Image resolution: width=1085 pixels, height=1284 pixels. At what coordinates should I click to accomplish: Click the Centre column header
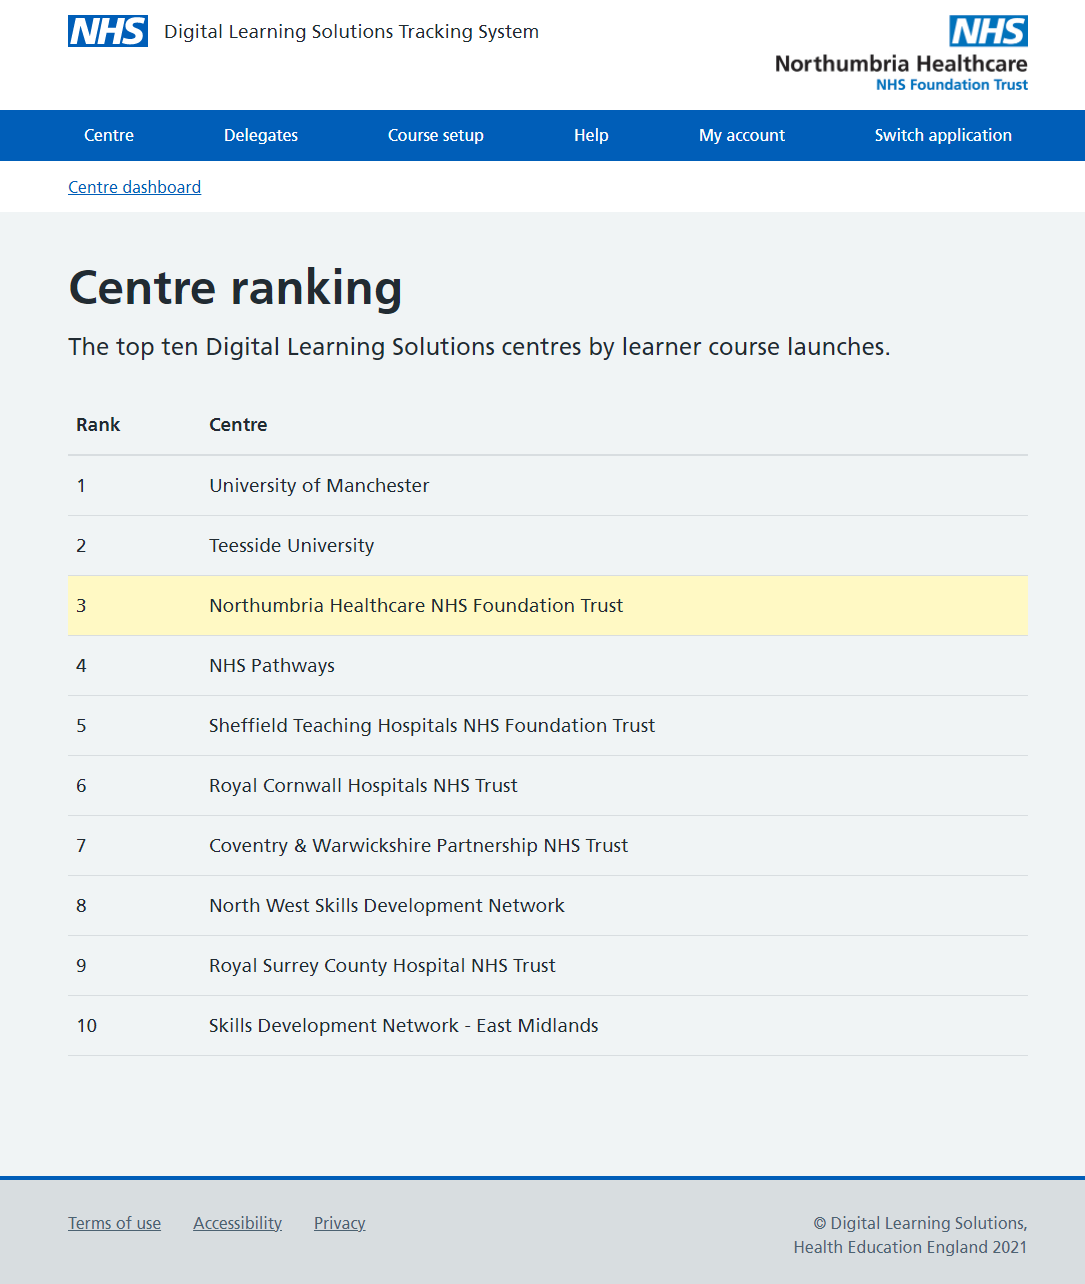coord(238,425)
